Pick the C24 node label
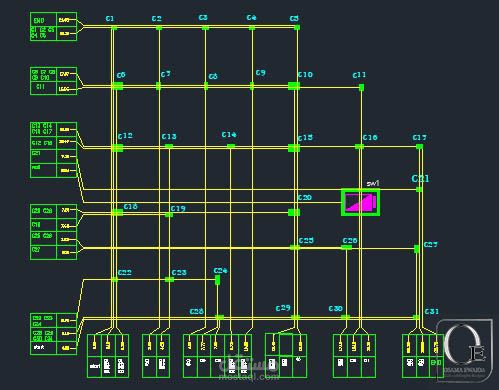499x390 pixels. tap(220, 271)
